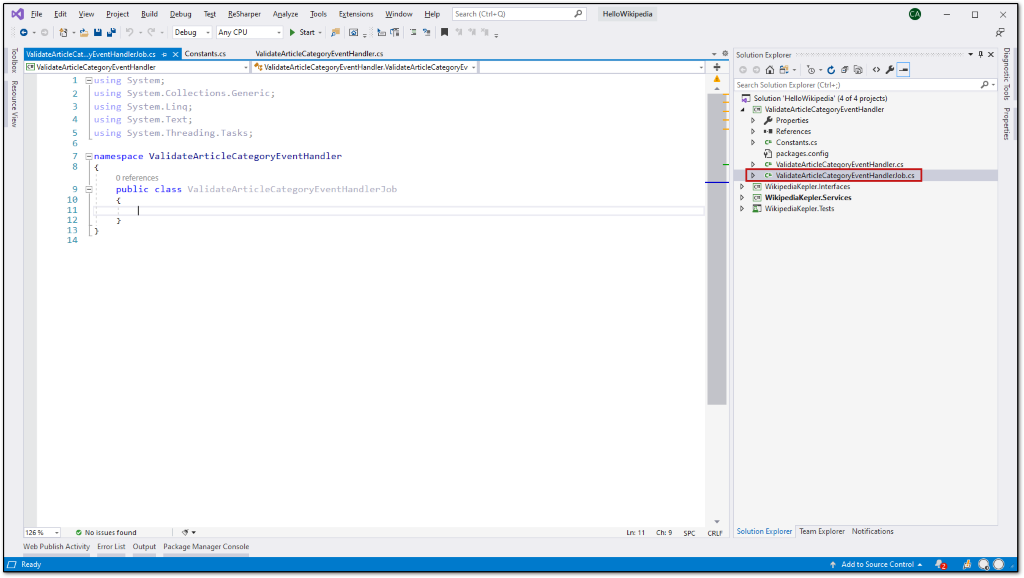Image resolution: width=1024 pixels, height=578 pixels.
Task: Open Properties via the wrench icon
Action: coord(889,70)
